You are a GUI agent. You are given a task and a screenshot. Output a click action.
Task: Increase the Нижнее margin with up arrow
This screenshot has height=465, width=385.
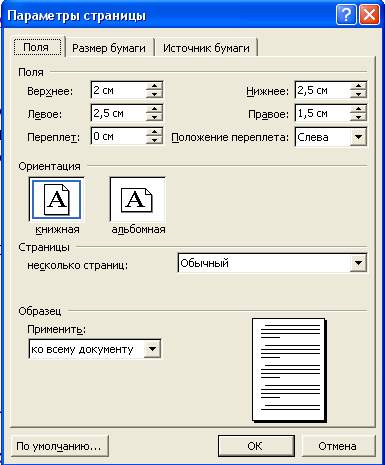click(x=358, y=86)
